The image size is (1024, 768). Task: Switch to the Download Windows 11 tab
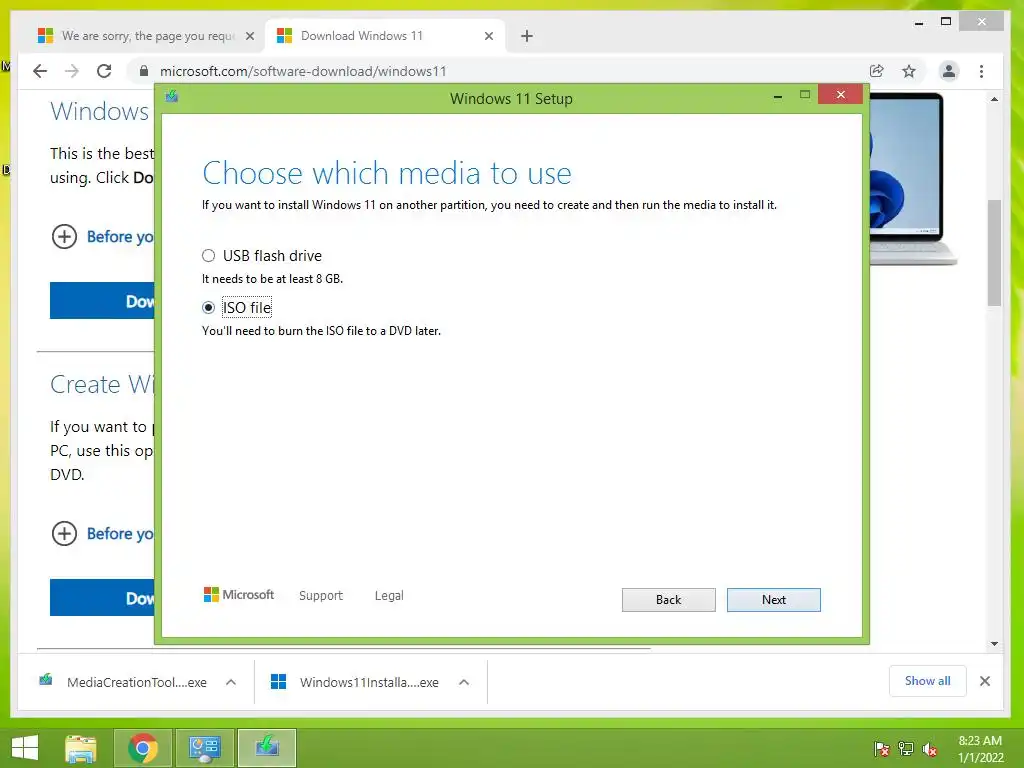(385, 36)
